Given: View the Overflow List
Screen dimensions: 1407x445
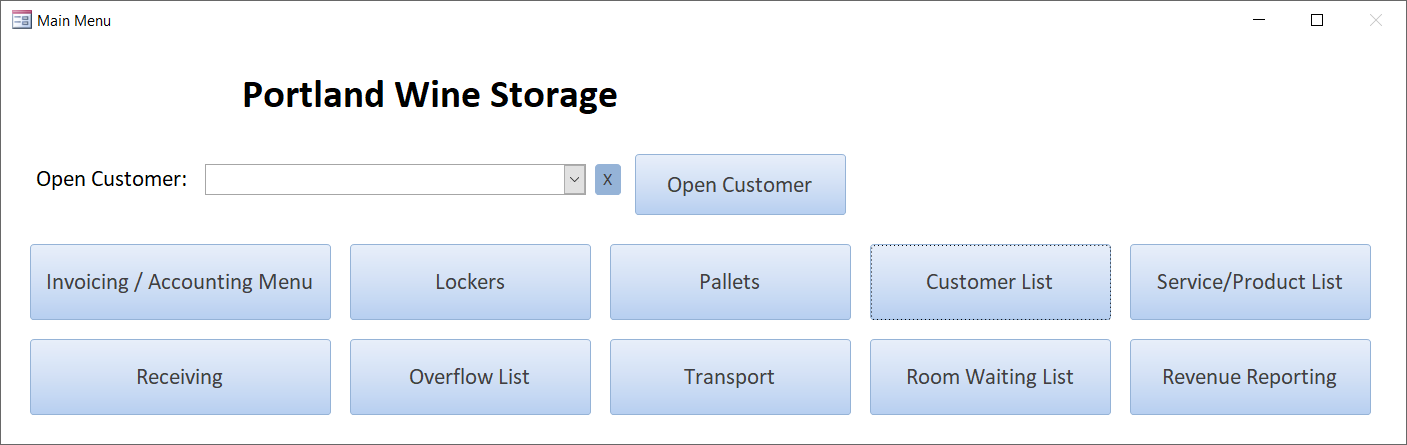Looking at the screenshot, I should (x=470, y=377).
